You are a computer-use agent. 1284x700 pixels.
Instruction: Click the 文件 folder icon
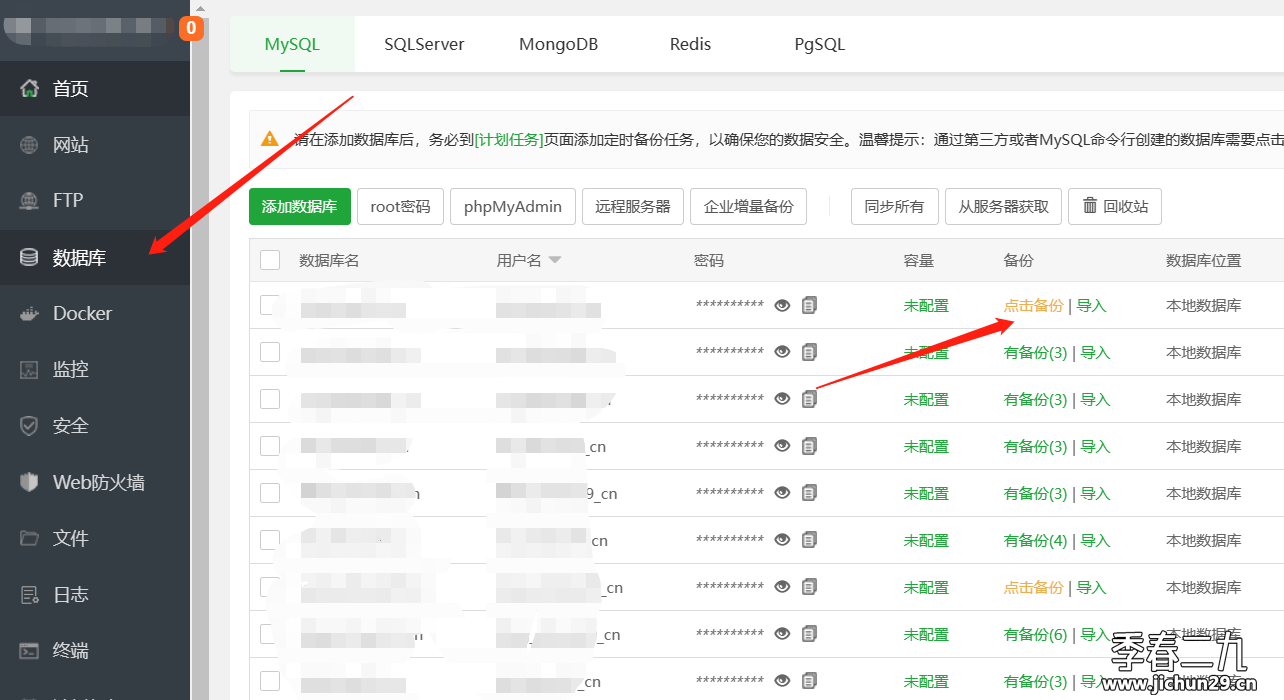30,538
